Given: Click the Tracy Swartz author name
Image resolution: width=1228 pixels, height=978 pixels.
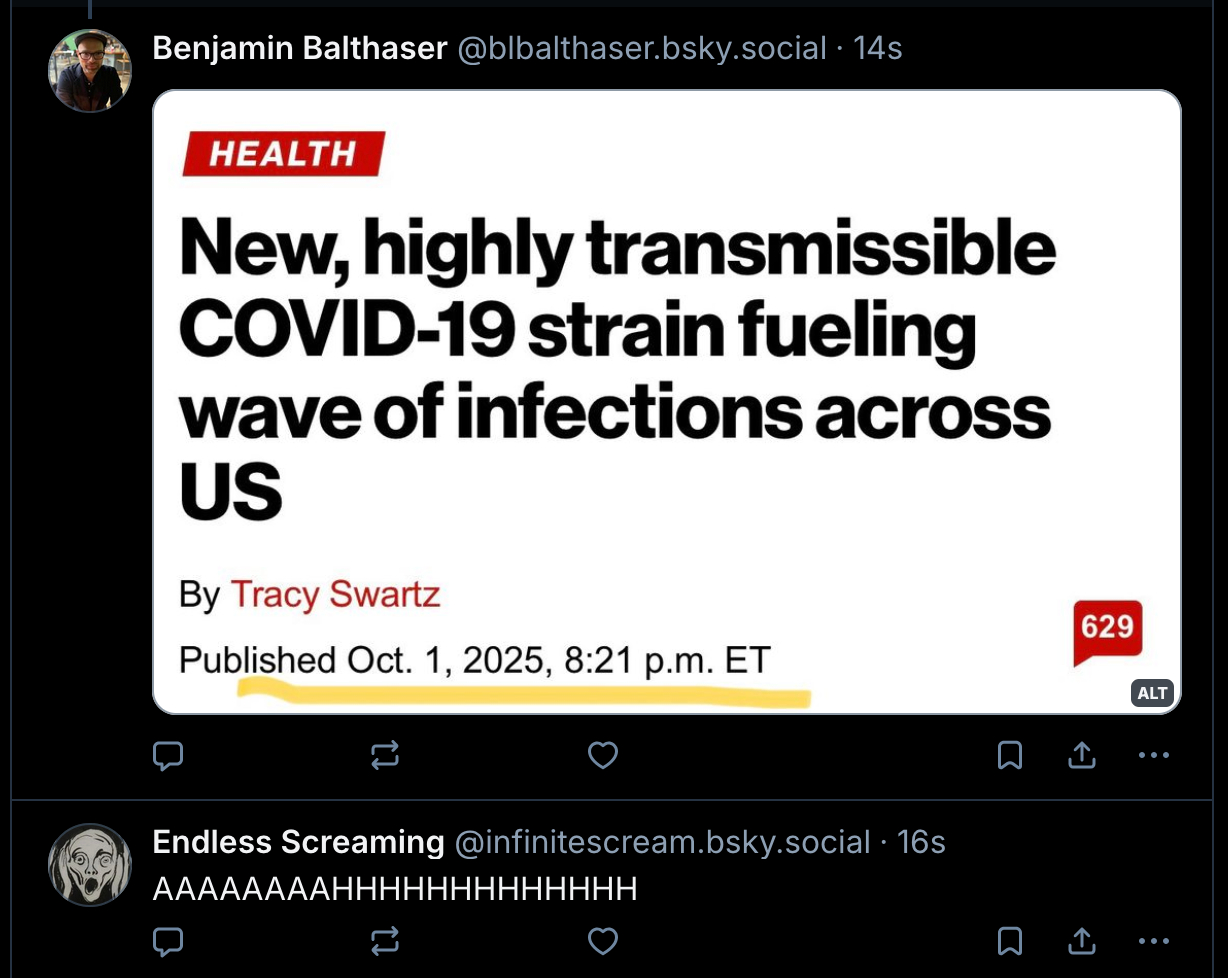Looking at the screenshot, I should [335, 595].
